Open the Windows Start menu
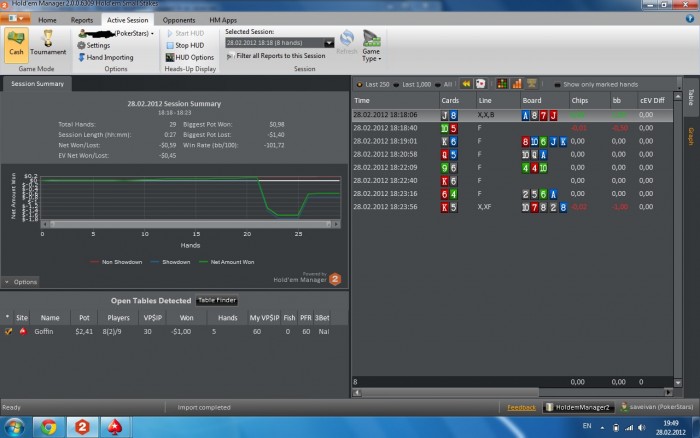This screenshot has height=438, width=700. (x=15, y=427)
